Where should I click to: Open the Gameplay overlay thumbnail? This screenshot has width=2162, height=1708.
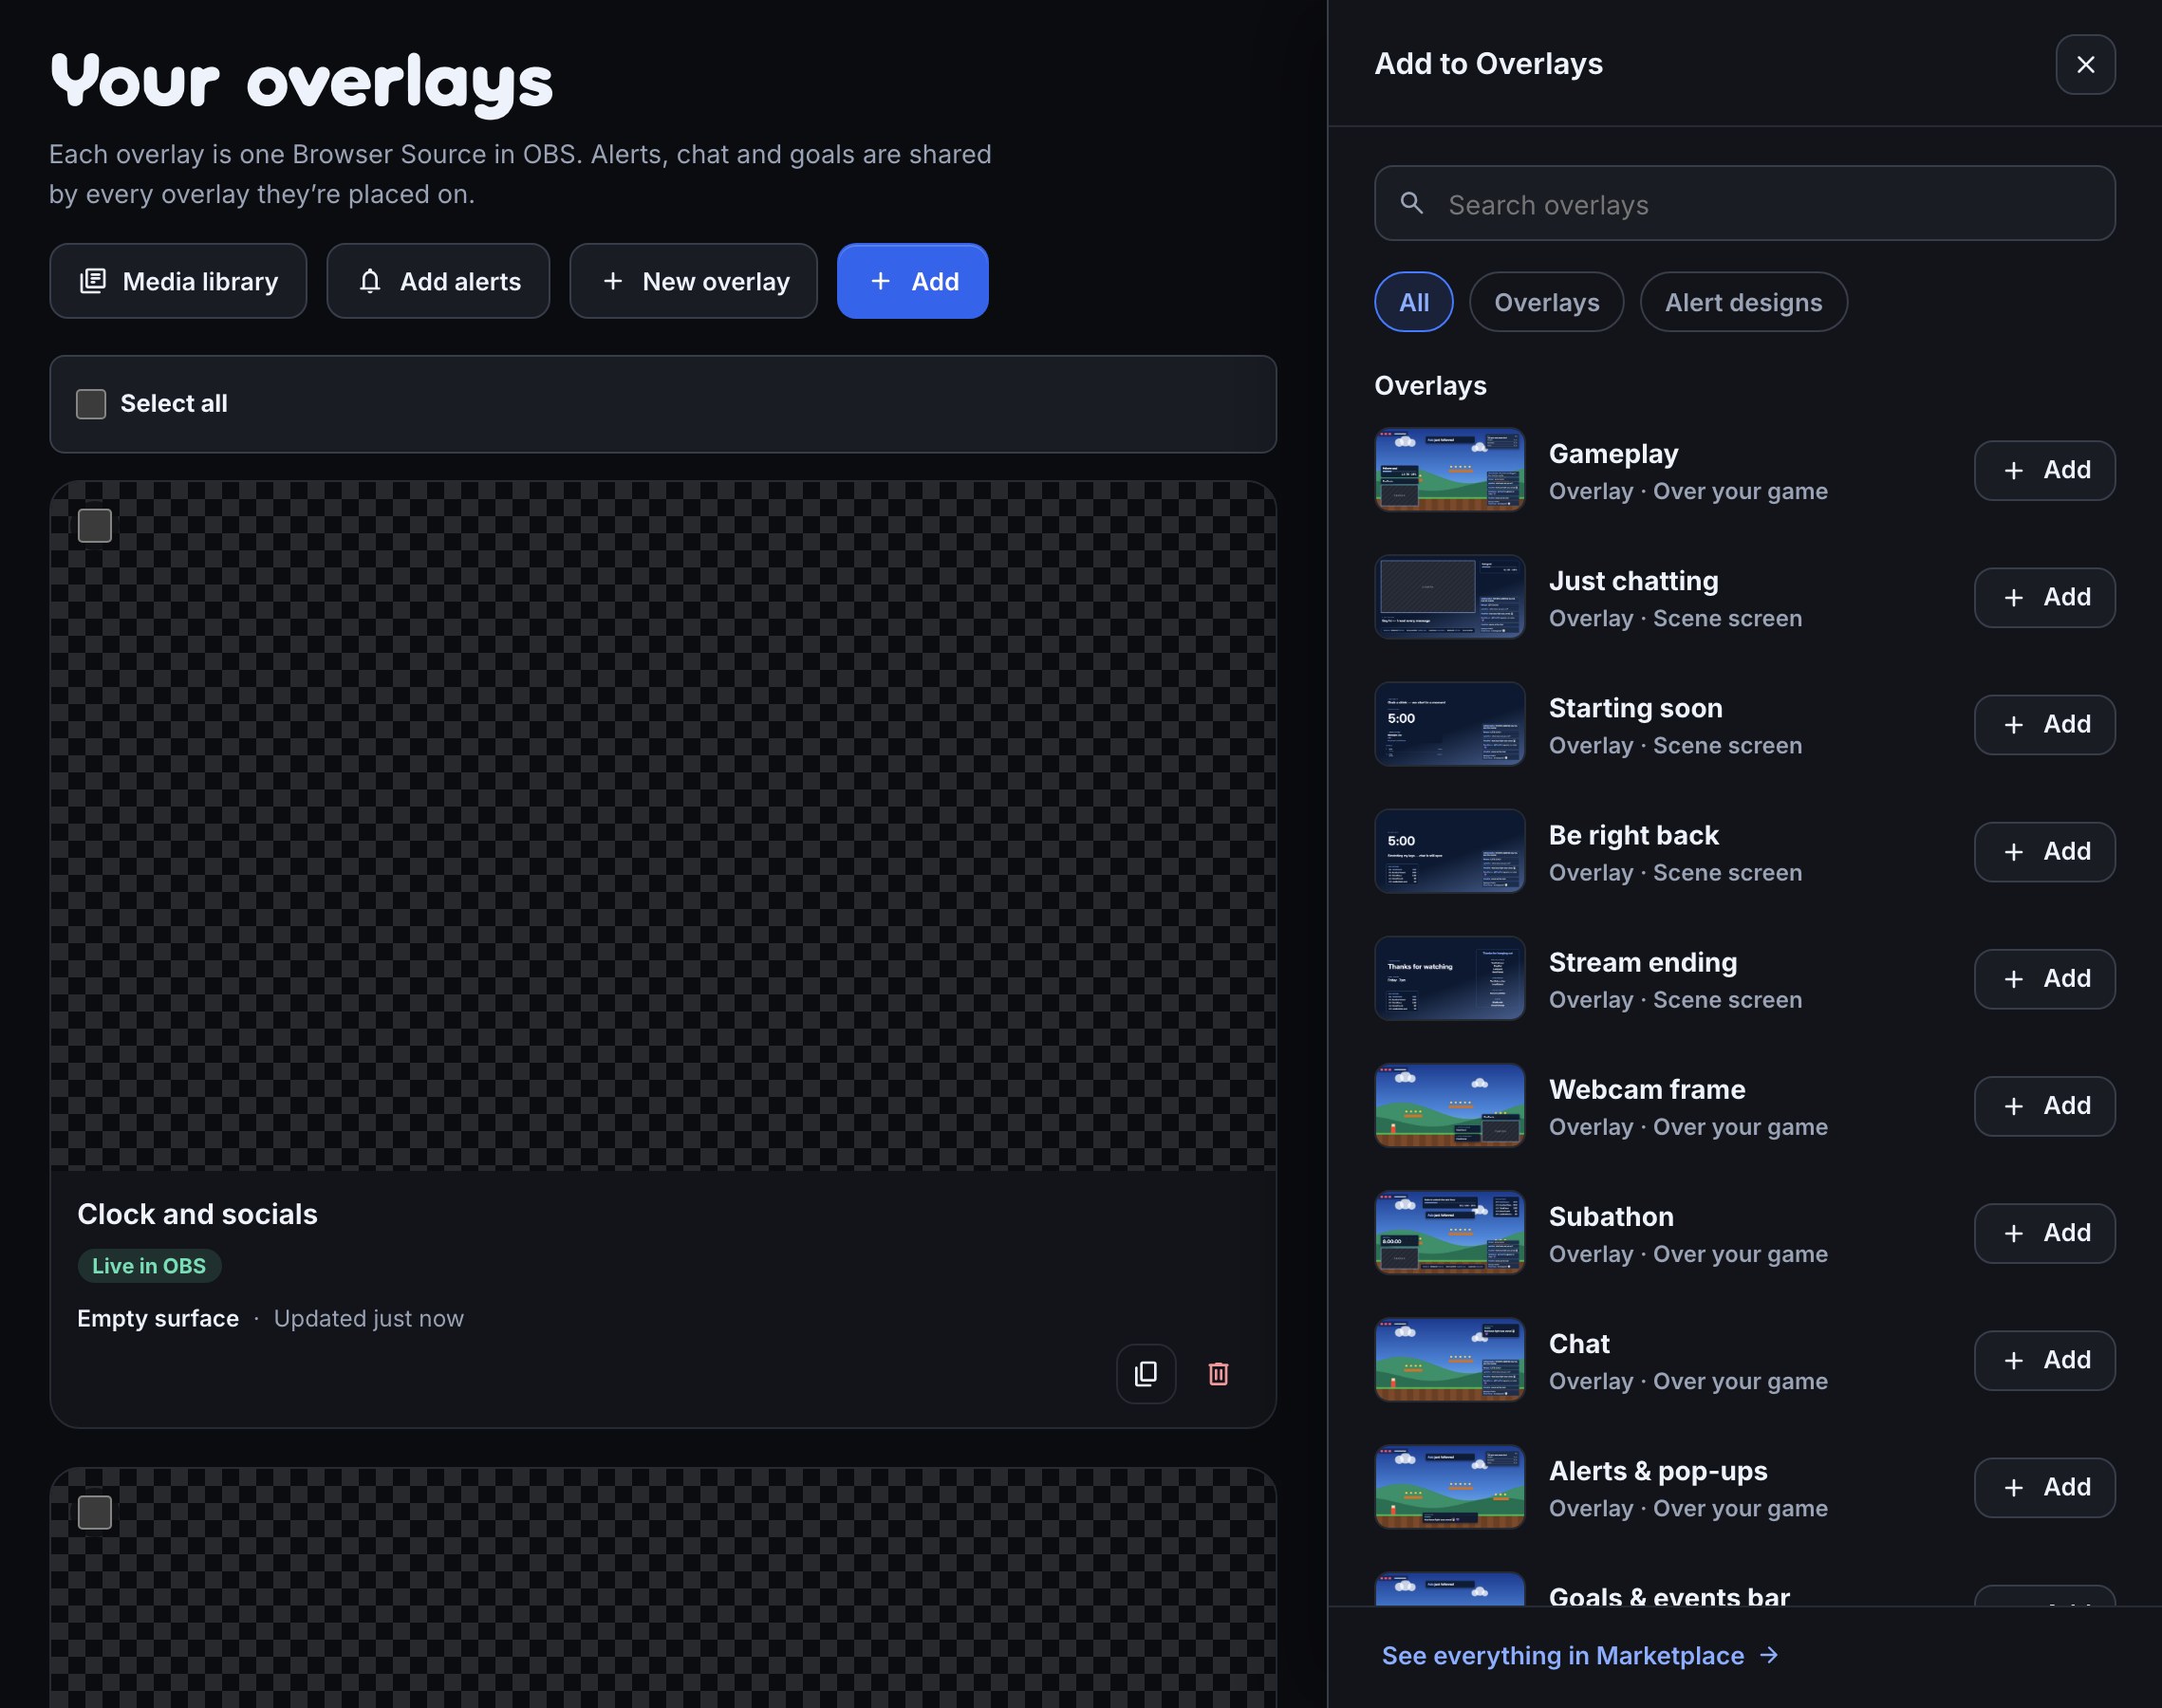1449,470
